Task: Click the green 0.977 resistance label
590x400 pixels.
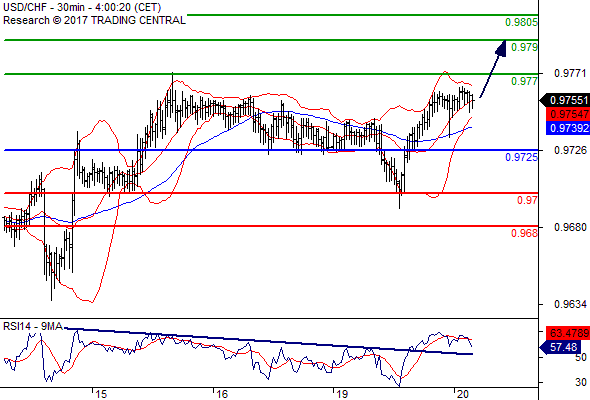Action: pos(525,81)
